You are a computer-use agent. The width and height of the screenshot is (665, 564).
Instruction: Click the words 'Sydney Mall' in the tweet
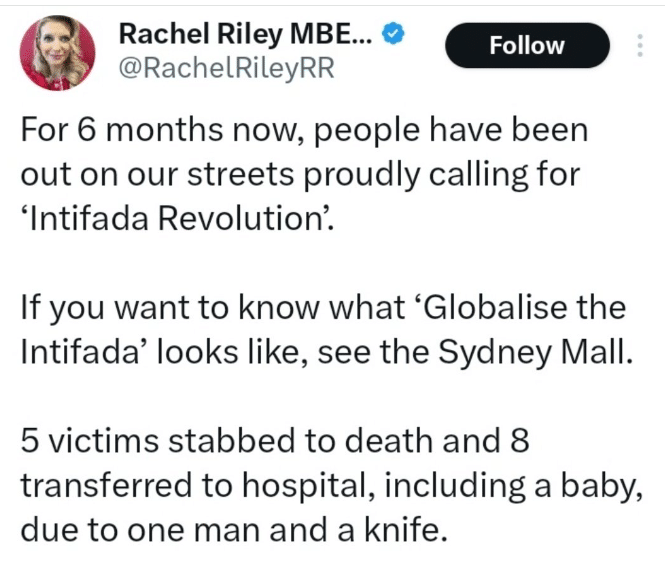click(532, 353)
